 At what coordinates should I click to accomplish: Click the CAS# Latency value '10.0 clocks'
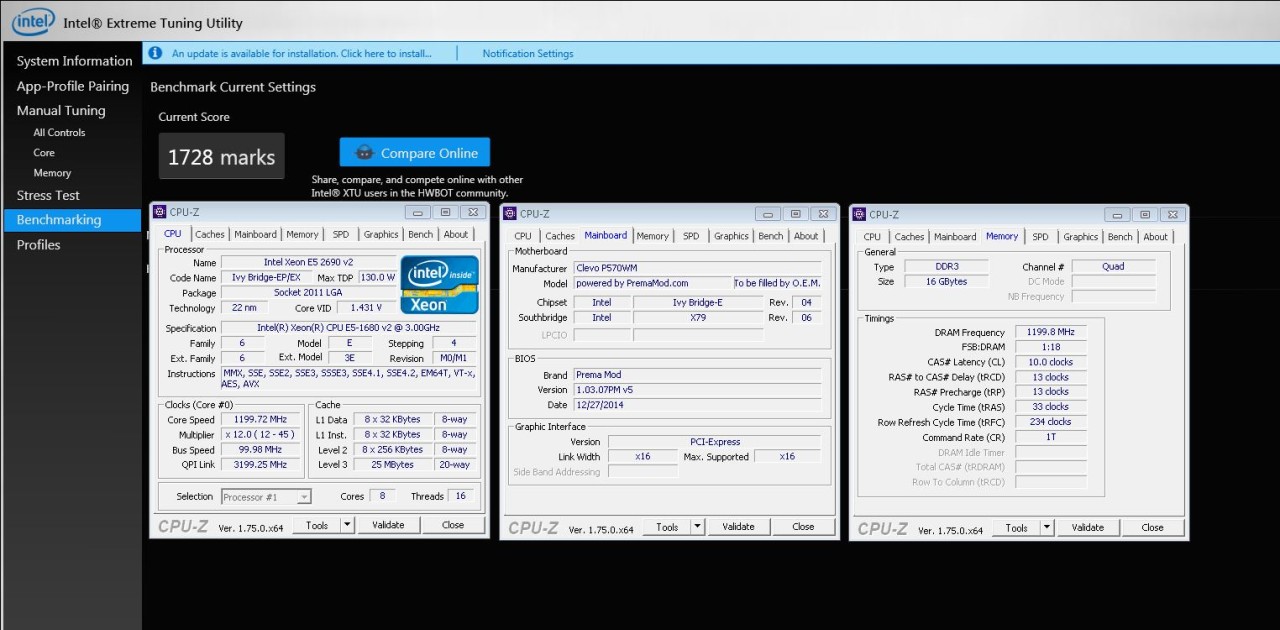pyautogui.click(x=1050, y=362)
